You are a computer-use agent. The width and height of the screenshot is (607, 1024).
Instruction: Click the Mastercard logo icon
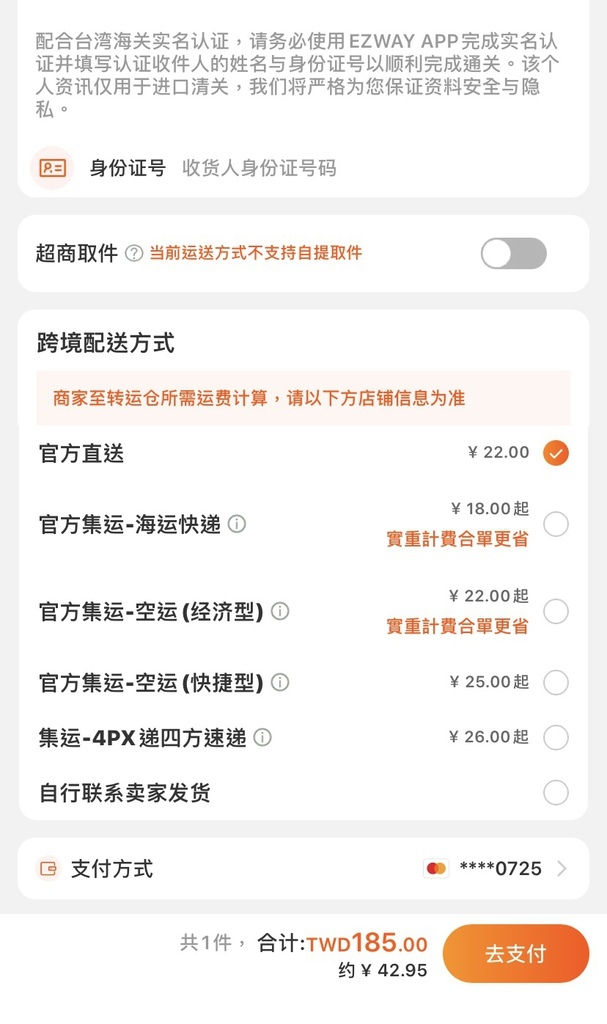436,869
